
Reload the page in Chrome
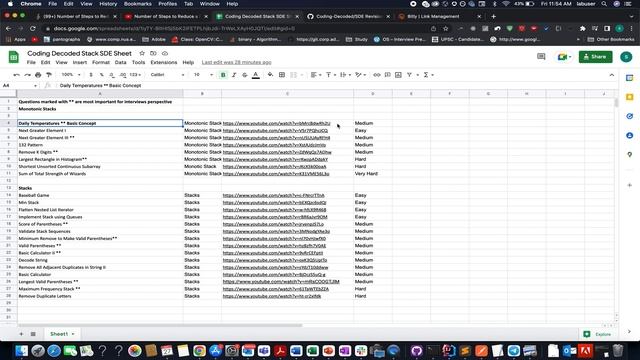click(33, 29)
